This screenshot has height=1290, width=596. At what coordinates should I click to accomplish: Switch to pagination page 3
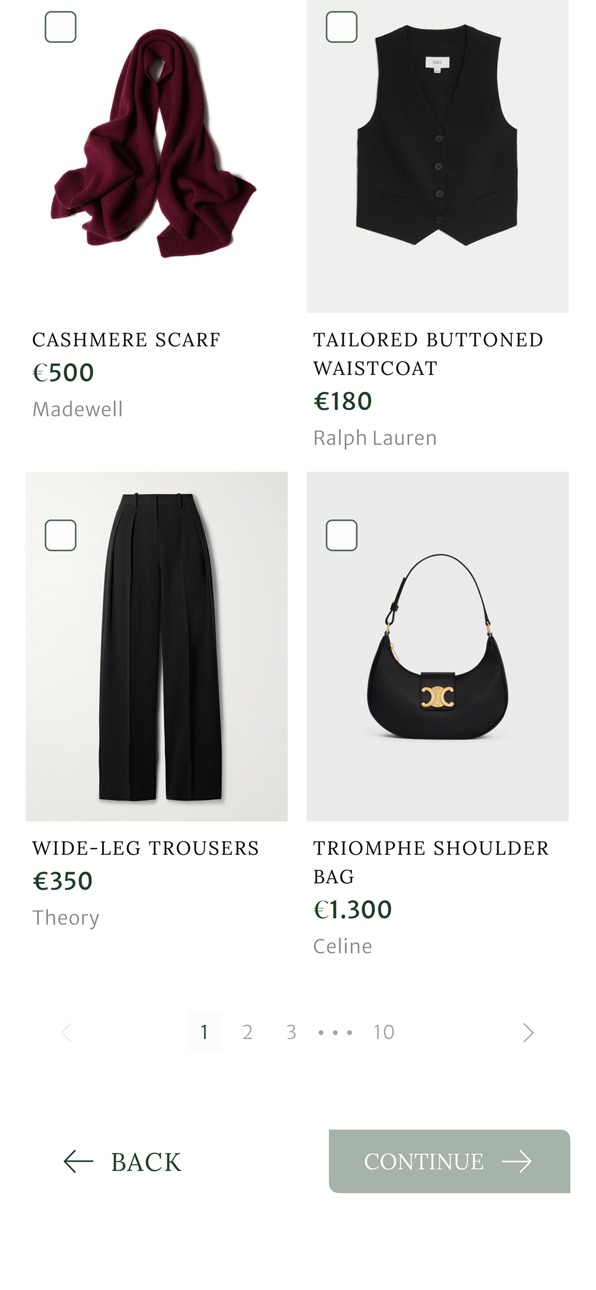(291, 1032)
